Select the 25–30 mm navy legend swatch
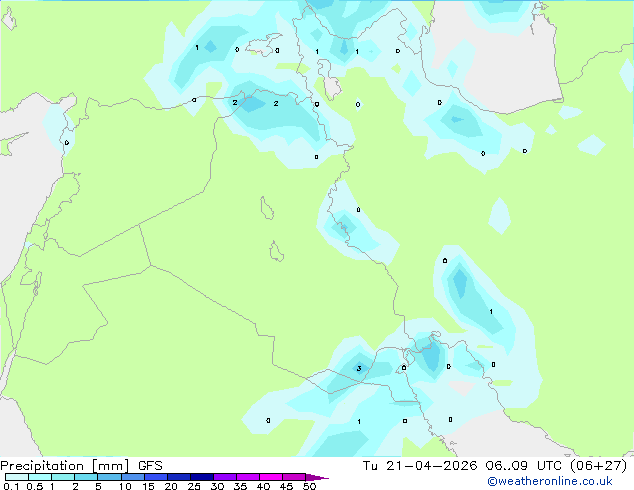 201,477
